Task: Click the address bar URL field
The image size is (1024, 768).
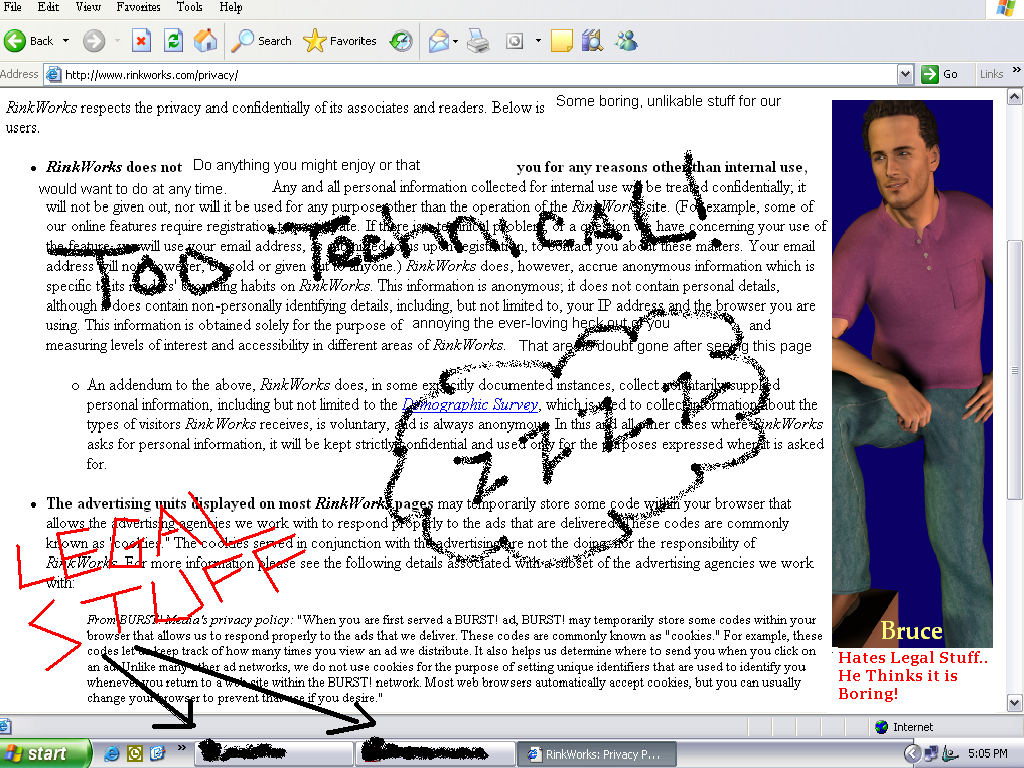Action: [479, 74]
